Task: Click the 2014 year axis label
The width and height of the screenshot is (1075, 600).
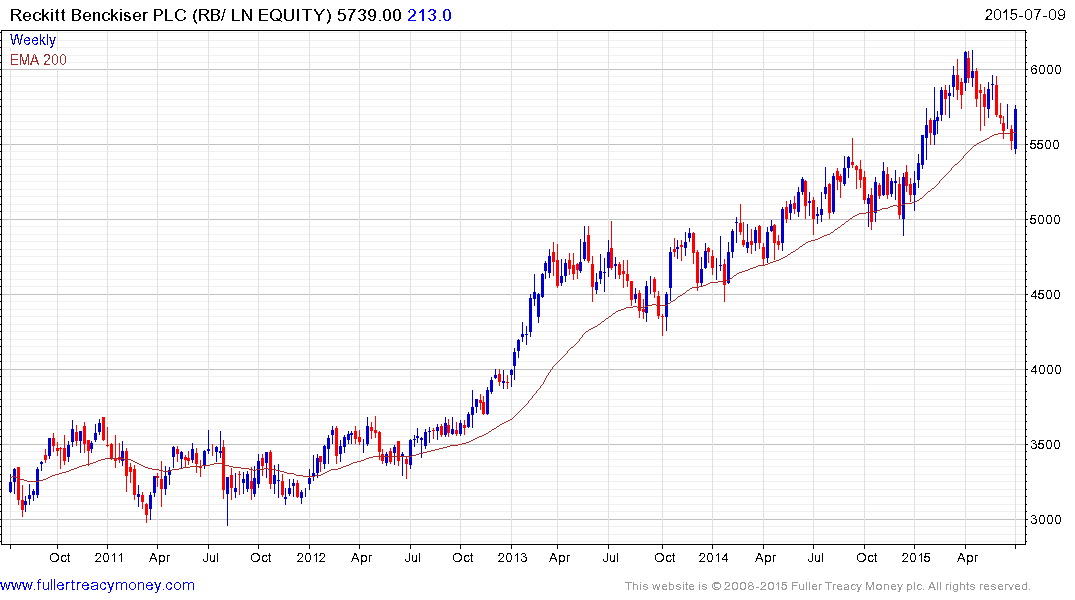Action: point(713,557)
